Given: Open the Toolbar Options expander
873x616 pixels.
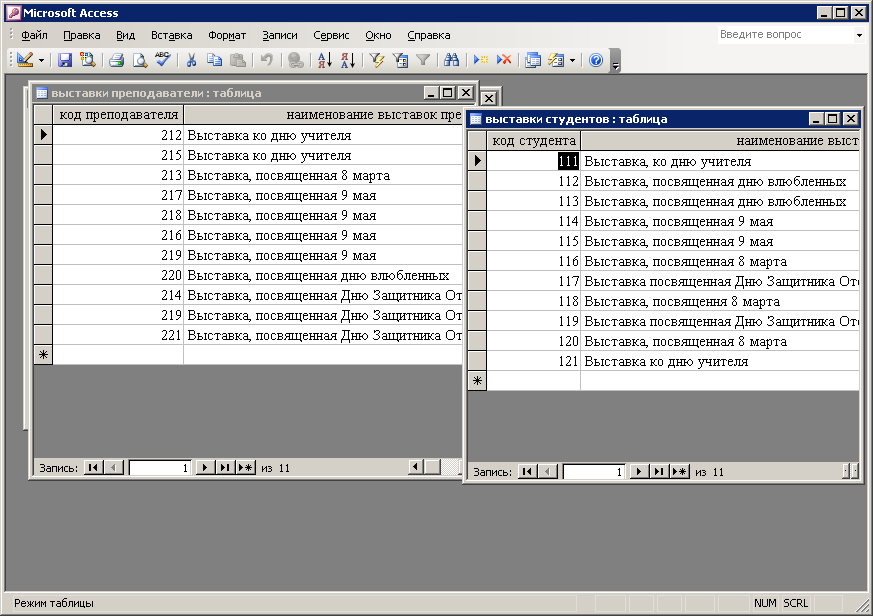Looking at the screenshot, I should pyautogui.click(x=615, y=61).
